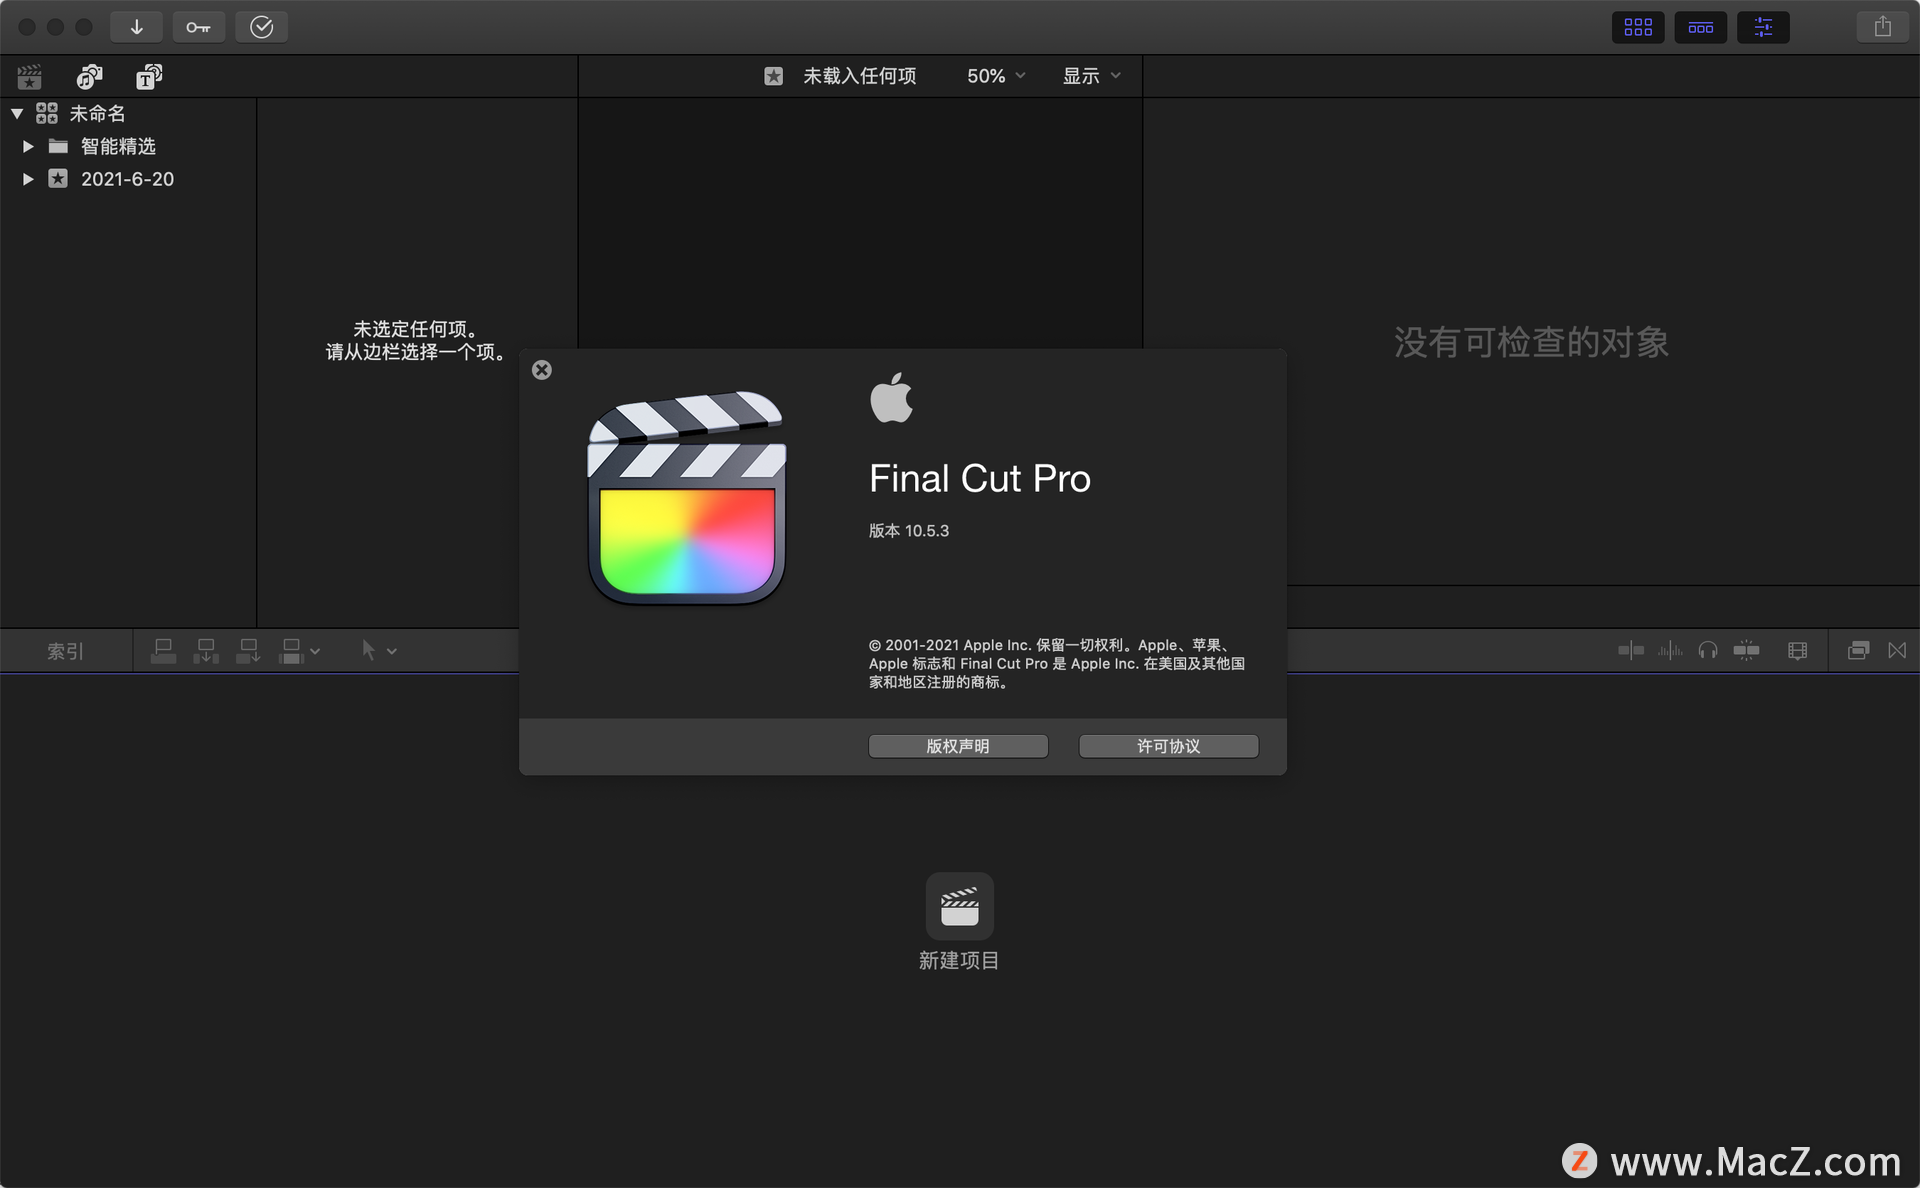Image resolution: width=1920 pixels, height=1188 pixels.
Task: Choose the Select arrow tool
Action: (368, 651)
